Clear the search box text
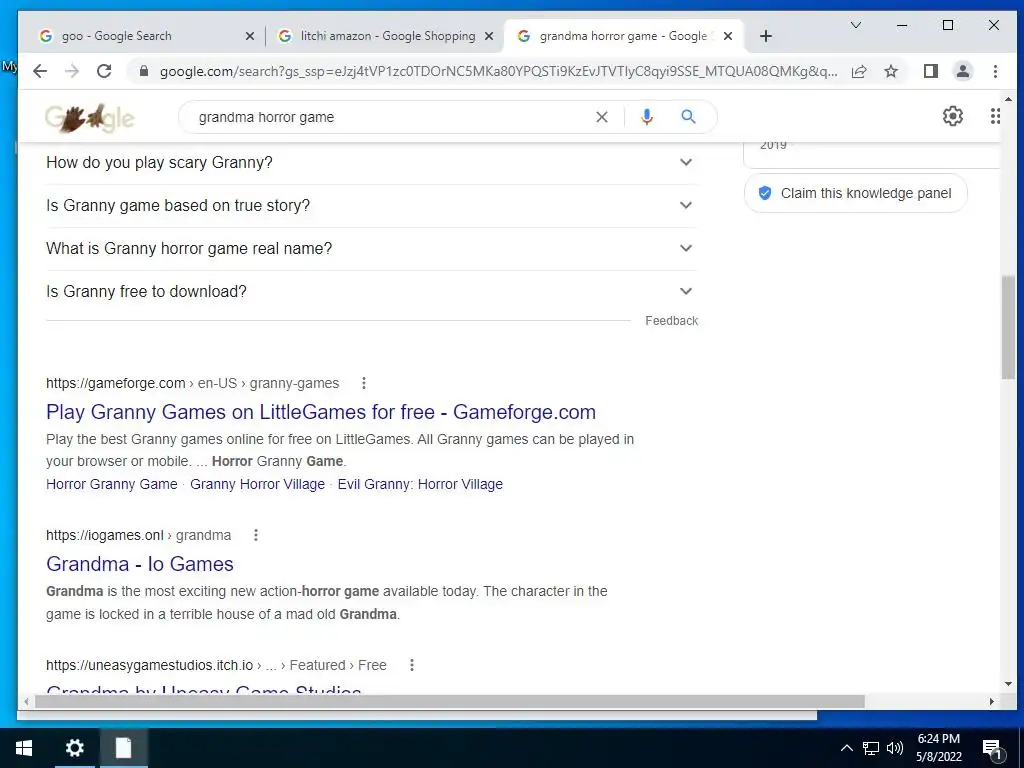 601,117
